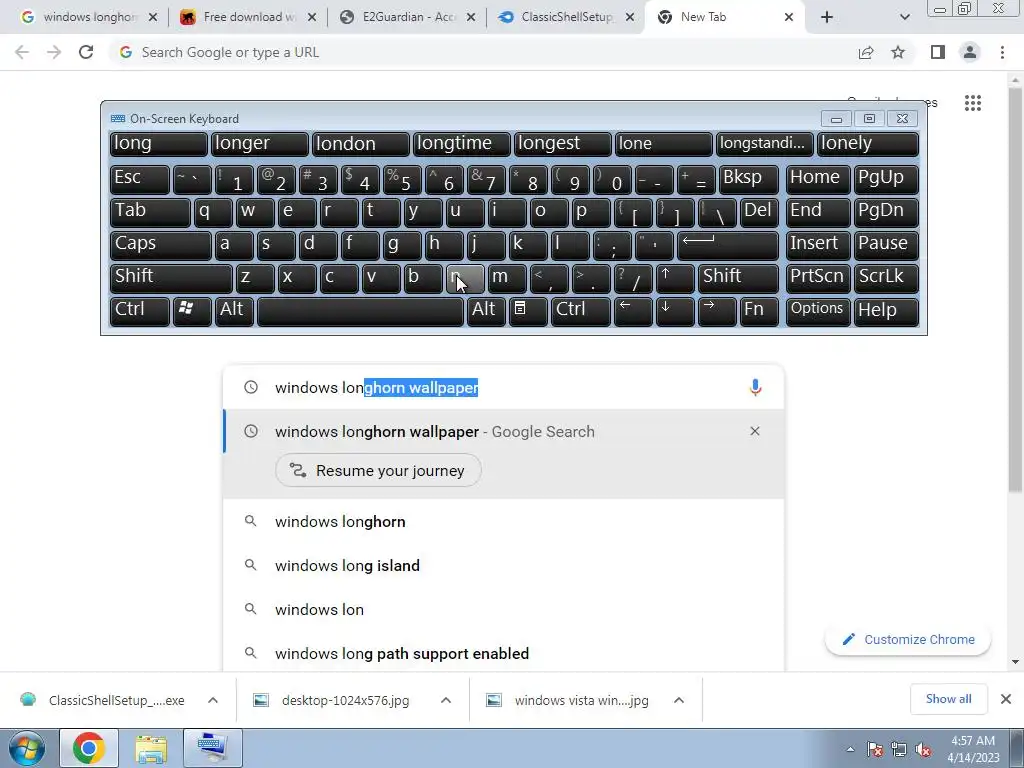Screen dimensions: 1024x768
Task: Select the 'windows longhorn' search suggestion
Action: click(x=503, y=521)
